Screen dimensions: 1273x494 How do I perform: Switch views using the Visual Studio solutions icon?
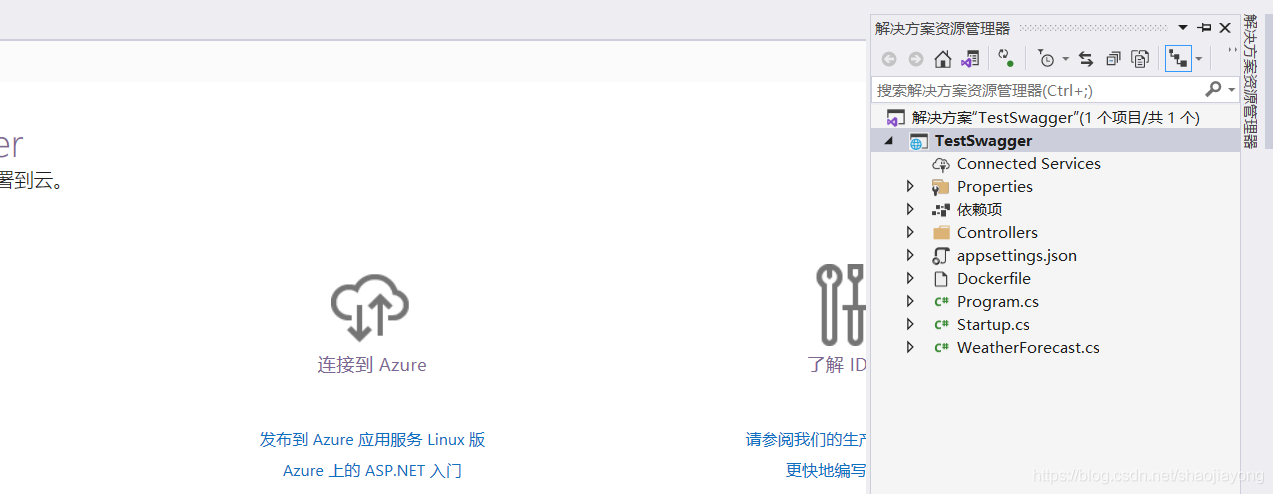pos(969,59)
